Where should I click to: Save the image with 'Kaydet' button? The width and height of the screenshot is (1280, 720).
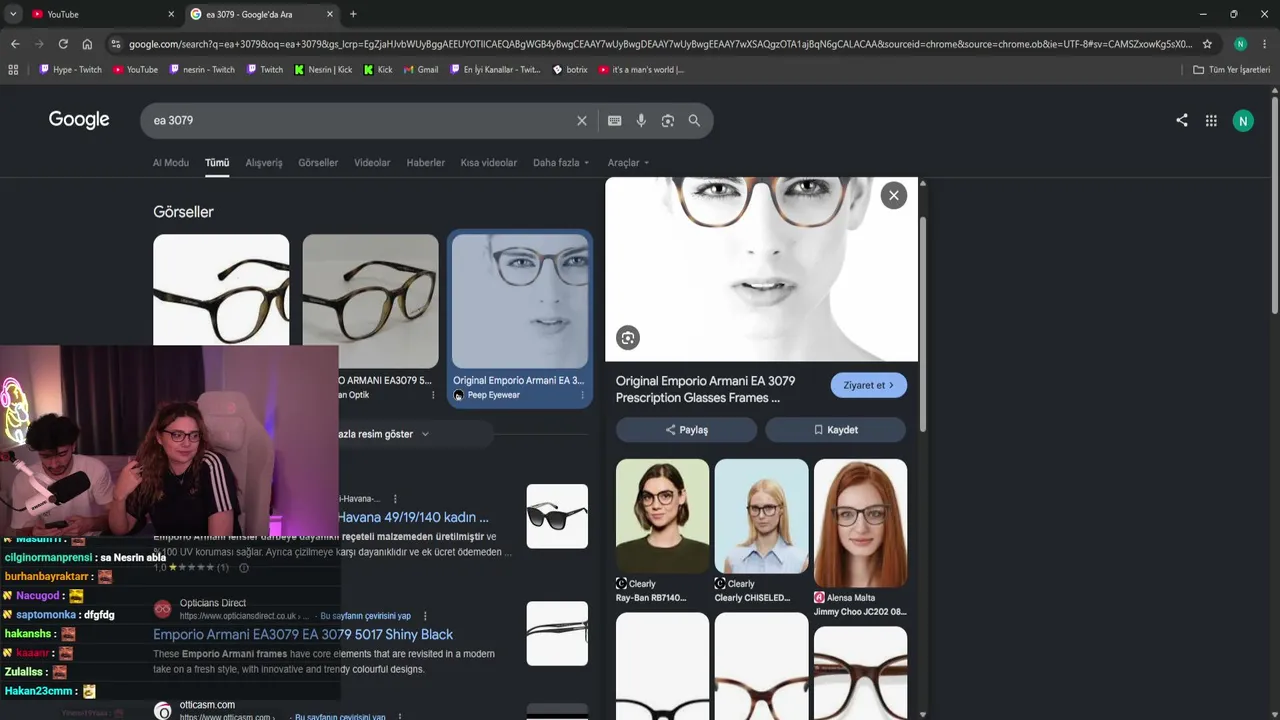click(x=836, y=430)
